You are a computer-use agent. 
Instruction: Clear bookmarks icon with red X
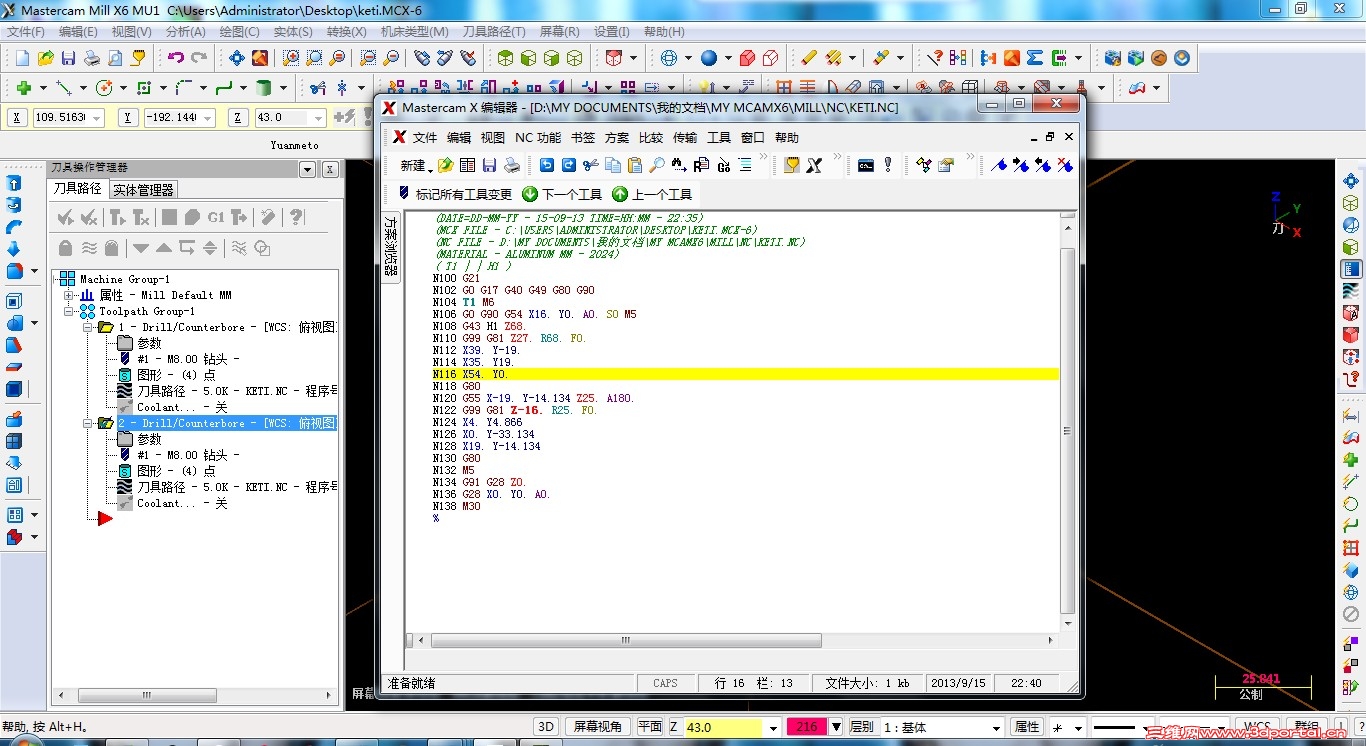pyautogui.click(x=1065, y=165)
